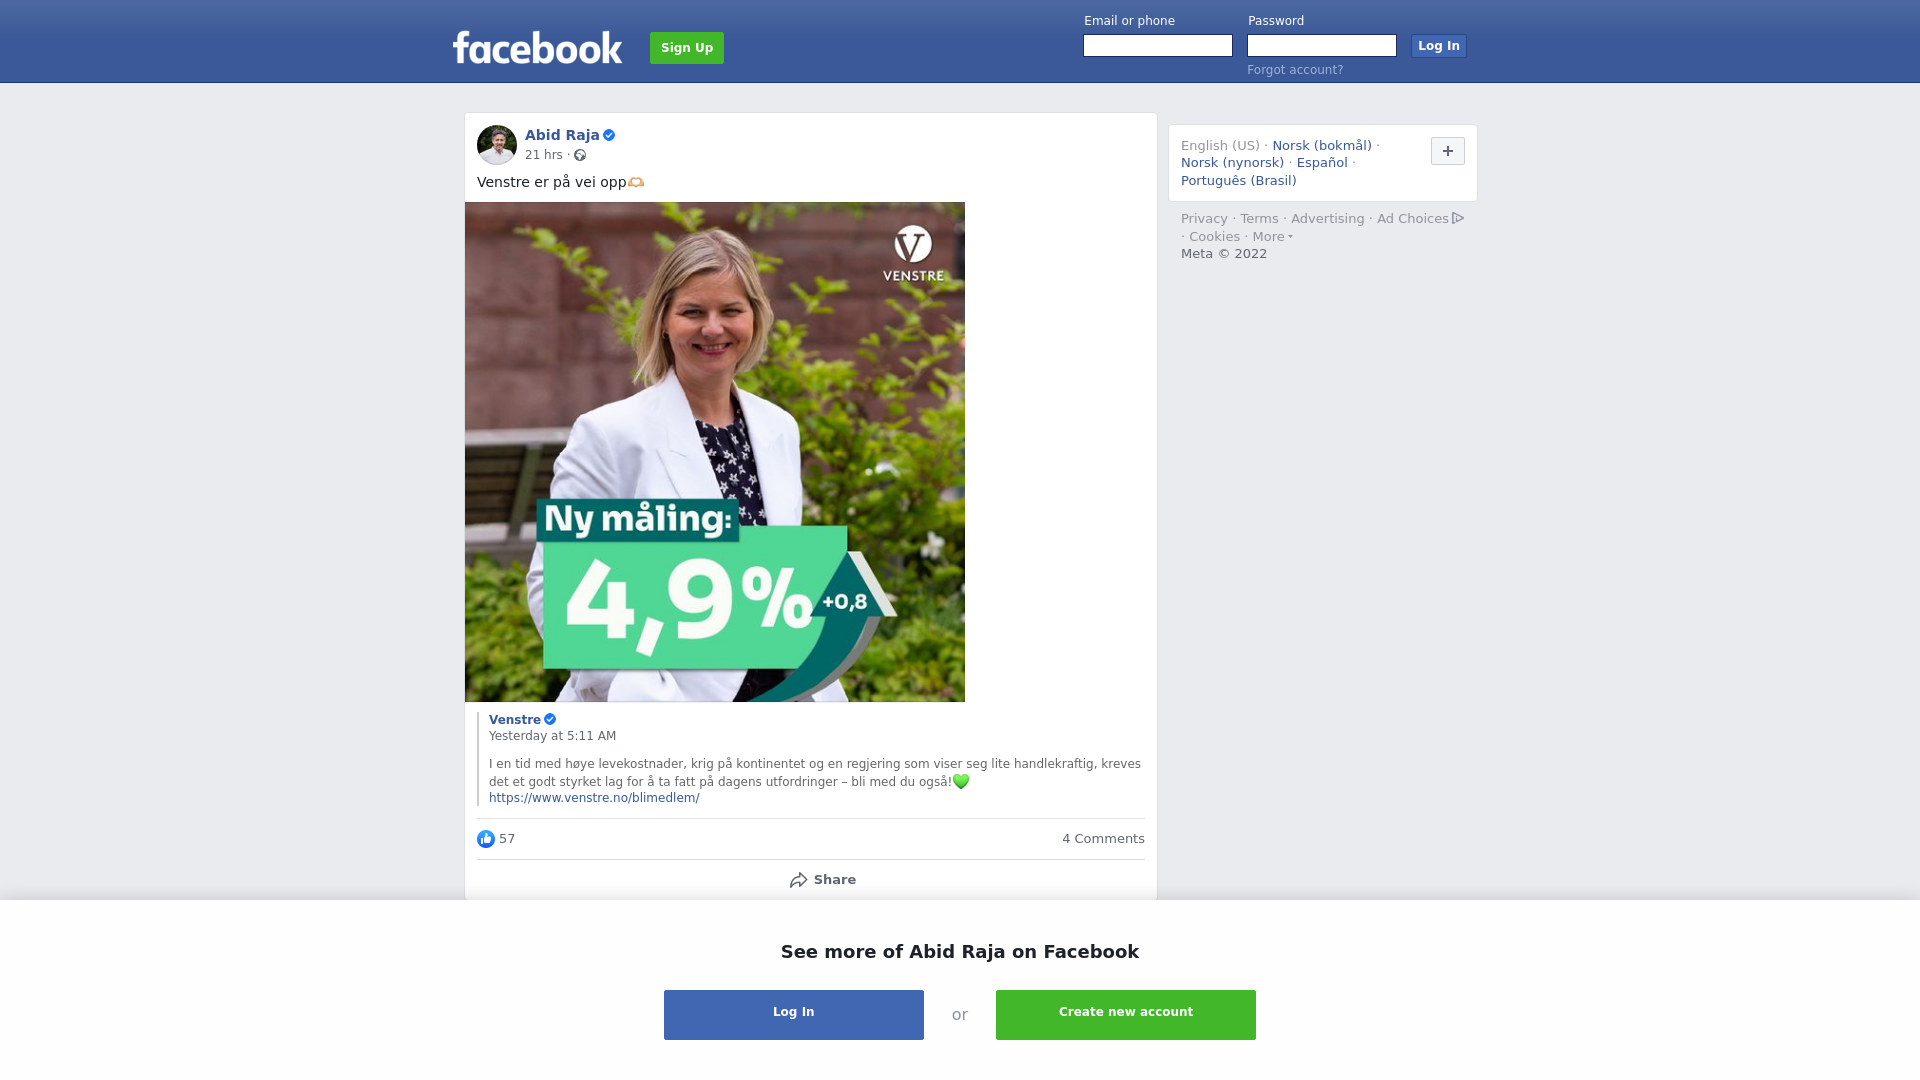This screenshot has height=1080, width=1920.
Task: Click the plus icon for more languages
Action: click(x=1448, y=151)
